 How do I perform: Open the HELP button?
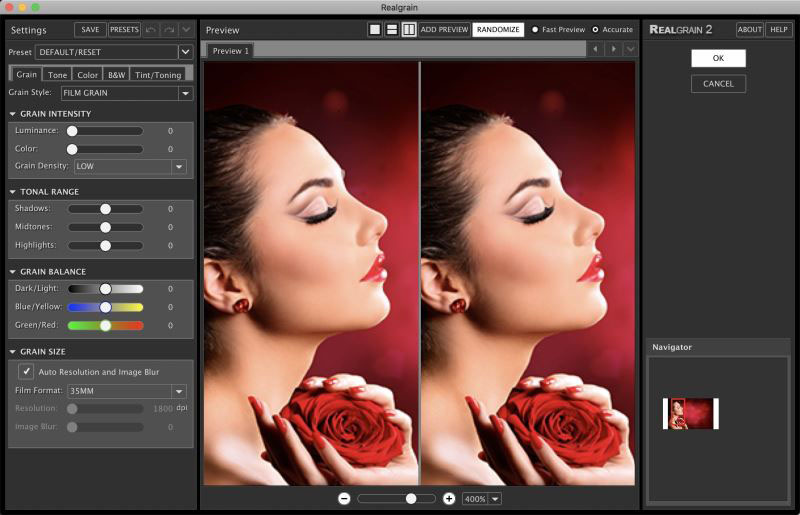coord(779,30)
